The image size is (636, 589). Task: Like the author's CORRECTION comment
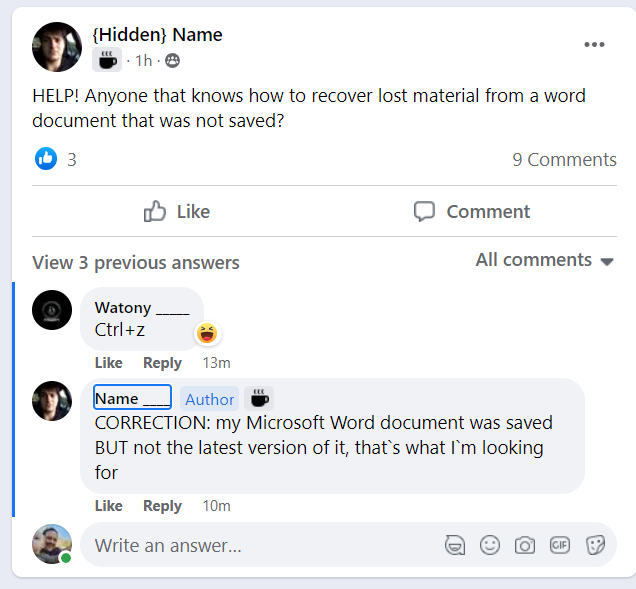[x=108, y=506]
